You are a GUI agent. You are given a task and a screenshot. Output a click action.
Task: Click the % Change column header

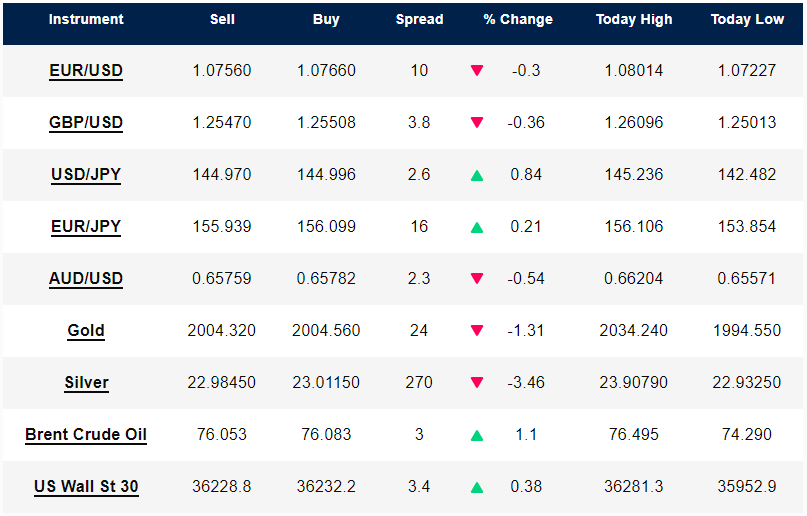pyautogui.click(x=517, y=19)
